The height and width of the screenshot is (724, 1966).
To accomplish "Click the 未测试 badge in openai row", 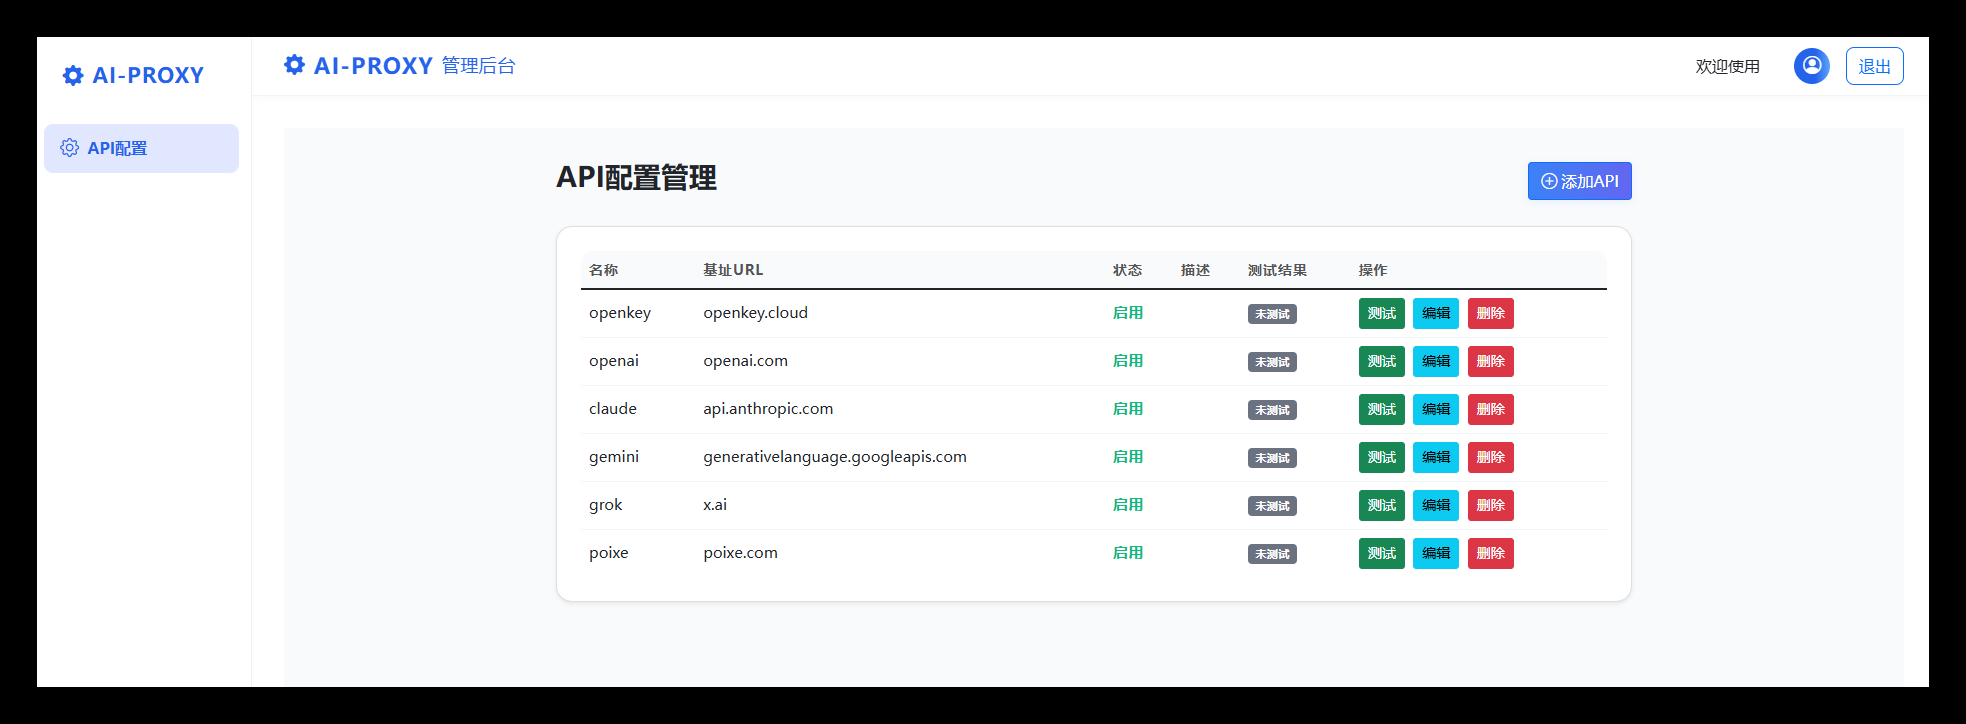I will coord(1272,362).
